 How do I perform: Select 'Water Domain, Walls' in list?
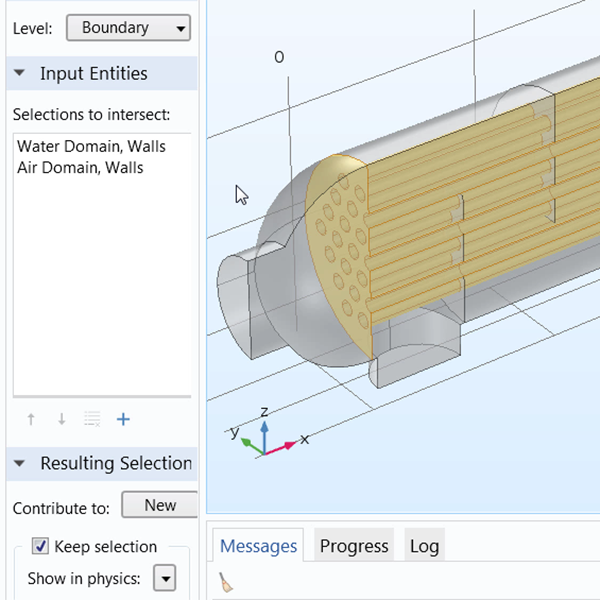point(91,146)
